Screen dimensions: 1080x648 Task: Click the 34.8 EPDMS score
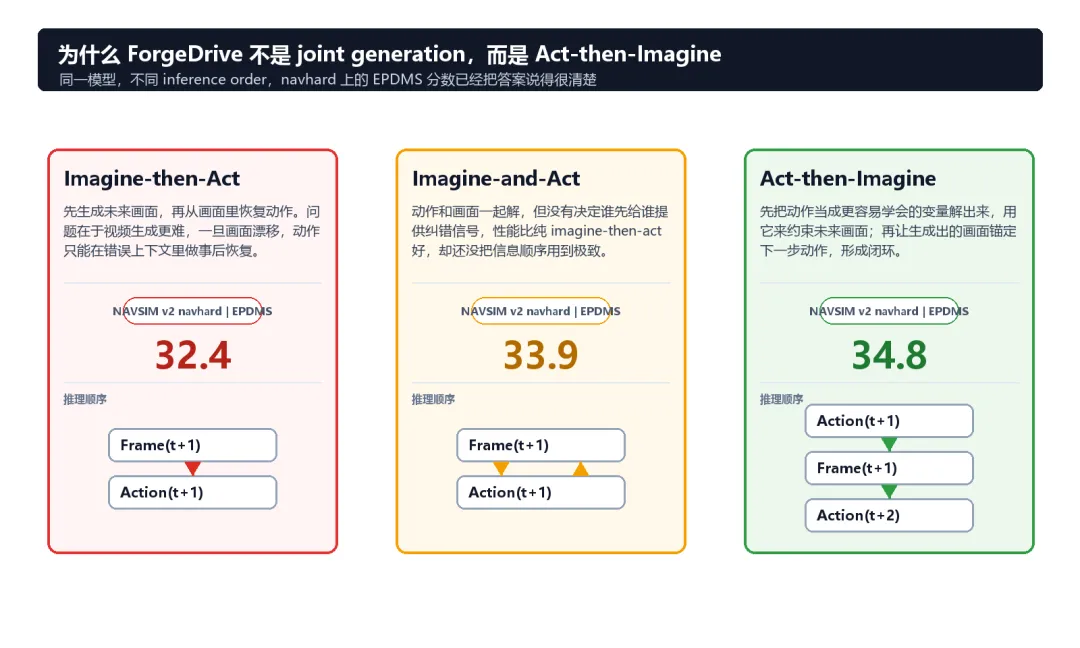click(x=889, y=355)
